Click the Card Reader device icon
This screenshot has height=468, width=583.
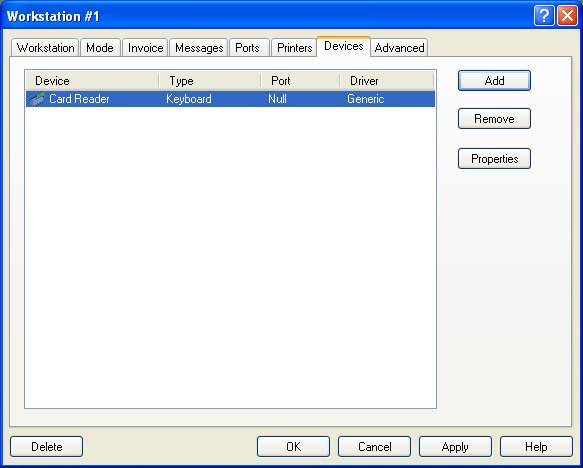pos(37,99)
